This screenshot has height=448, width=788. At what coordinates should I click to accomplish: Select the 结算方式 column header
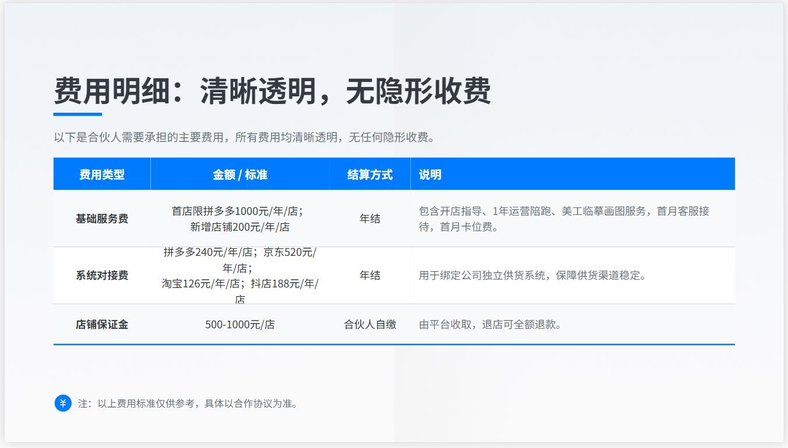370,174
